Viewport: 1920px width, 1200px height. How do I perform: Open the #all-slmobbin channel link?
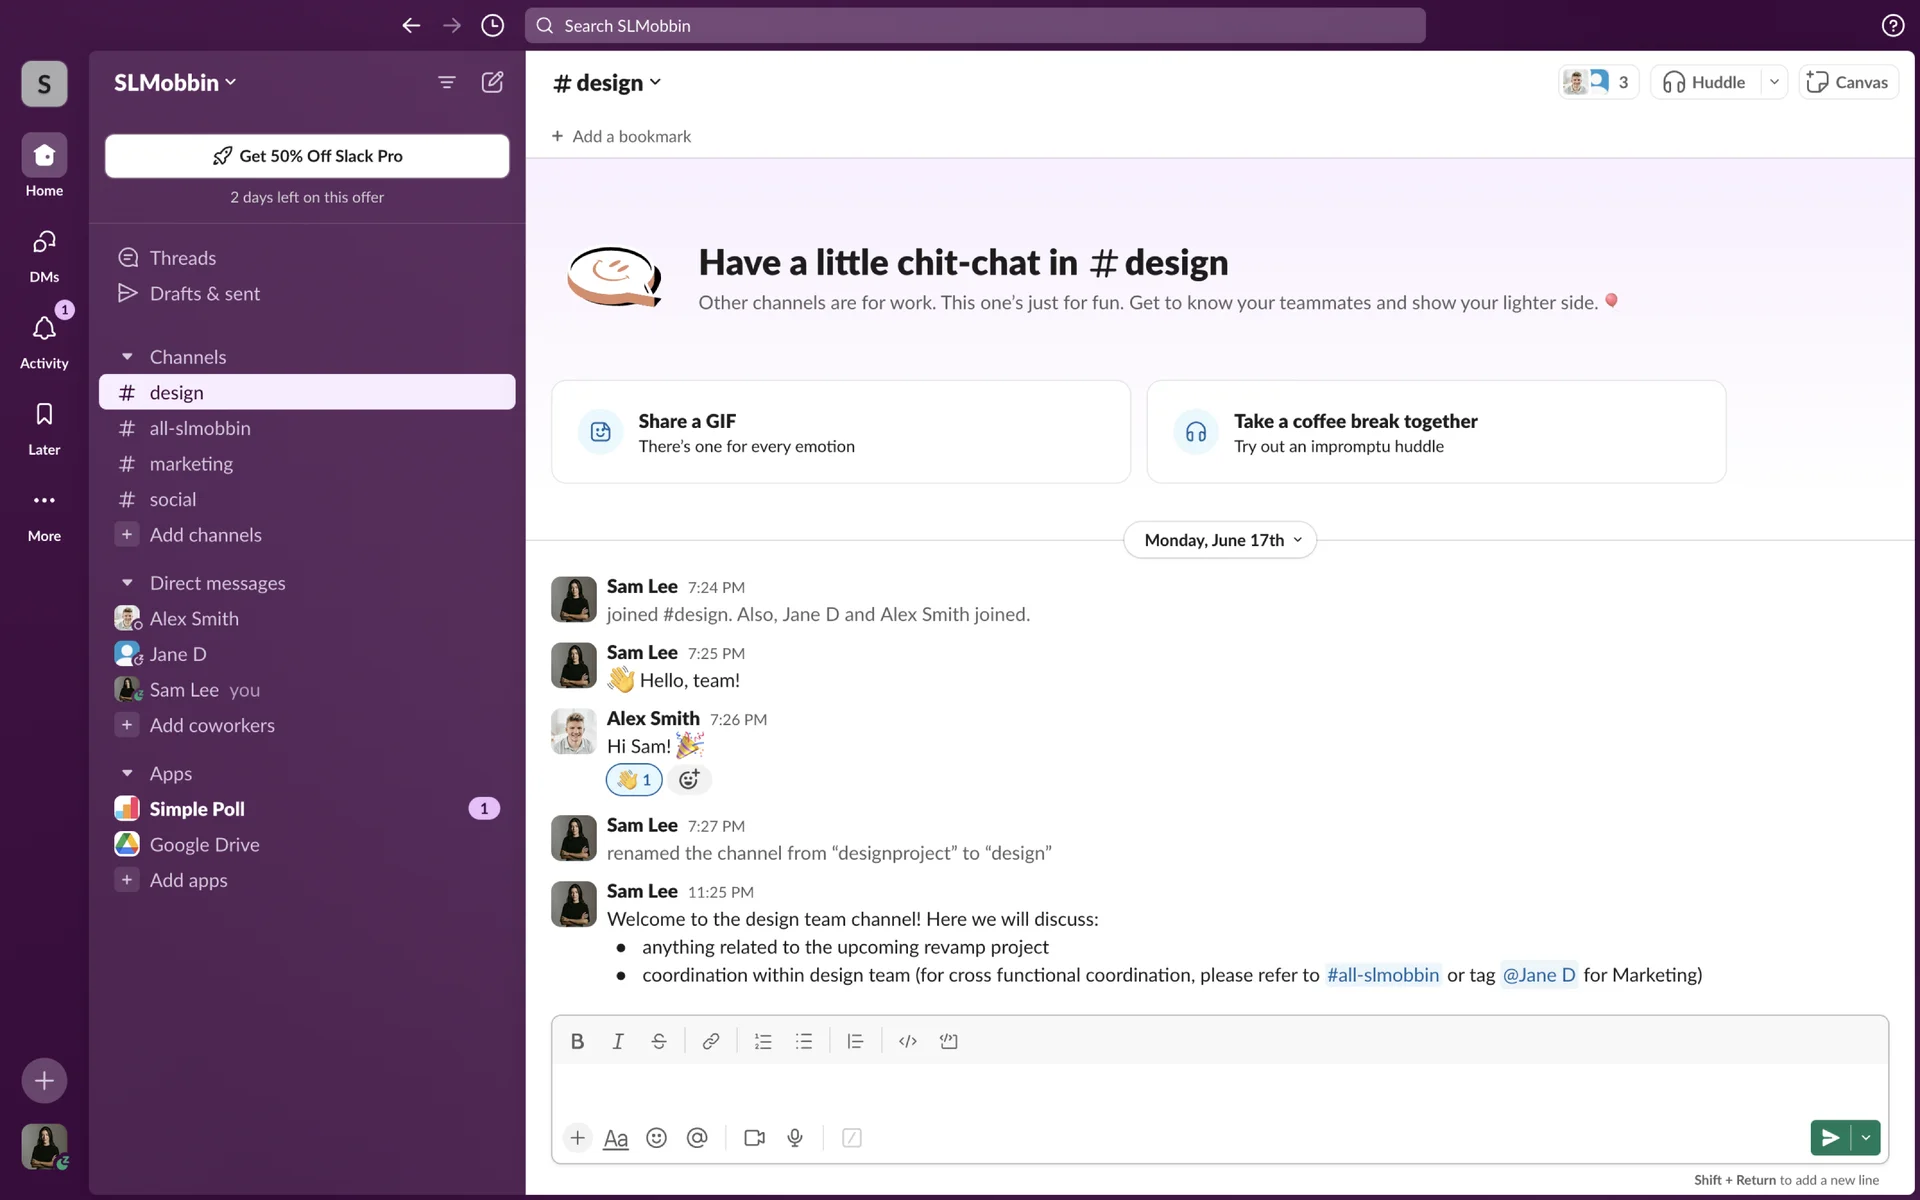pyautogui.click(x=1382, y=975)
